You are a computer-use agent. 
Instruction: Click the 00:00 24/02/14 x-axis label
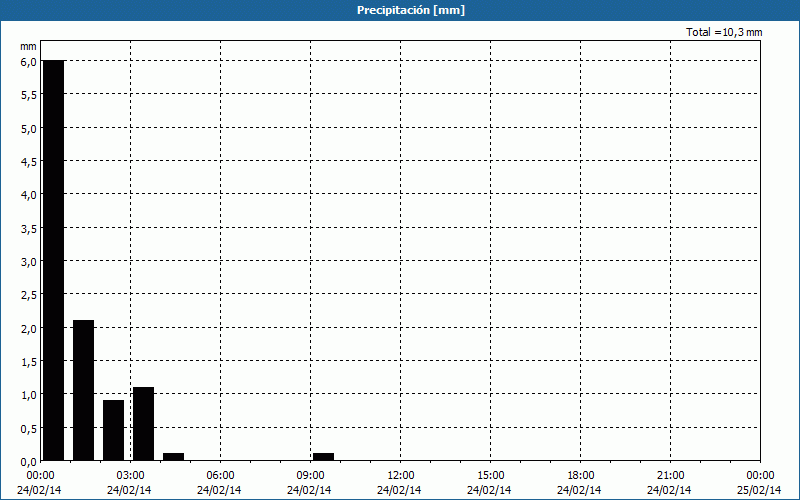(x=39, y=483)
